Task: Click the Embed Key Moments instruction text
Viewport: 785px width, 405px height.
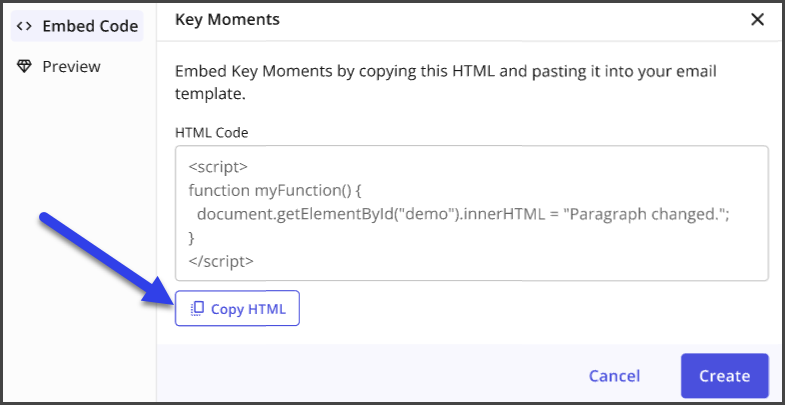Action: pyautogui.click(x=446, y=82)
